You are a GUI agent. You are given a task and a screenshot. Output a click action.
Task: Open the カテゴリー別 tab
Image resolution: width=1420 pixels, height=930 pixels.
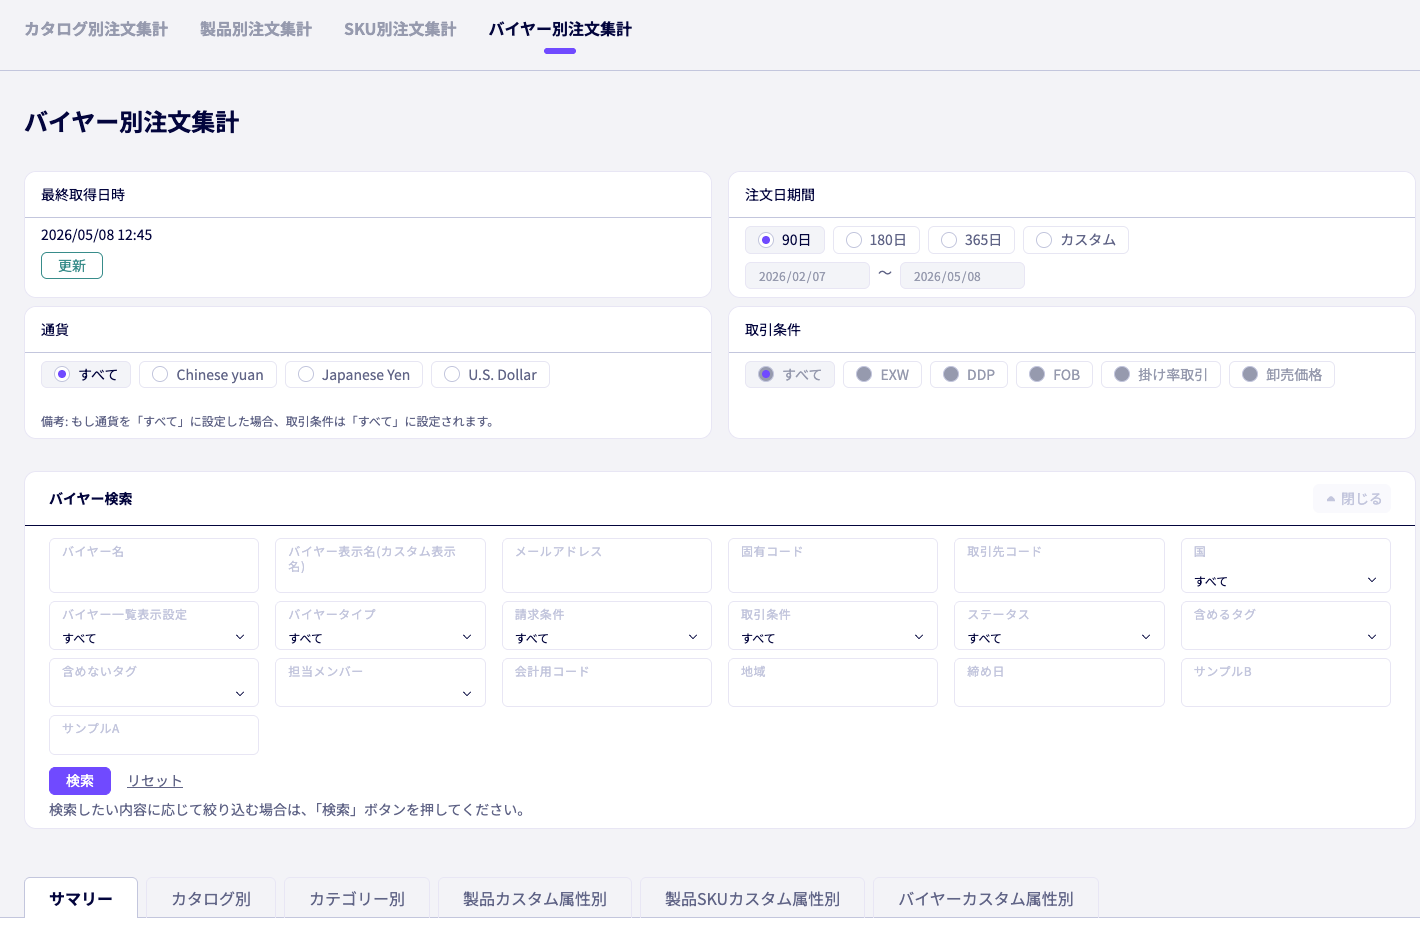[x=357, y=898]
